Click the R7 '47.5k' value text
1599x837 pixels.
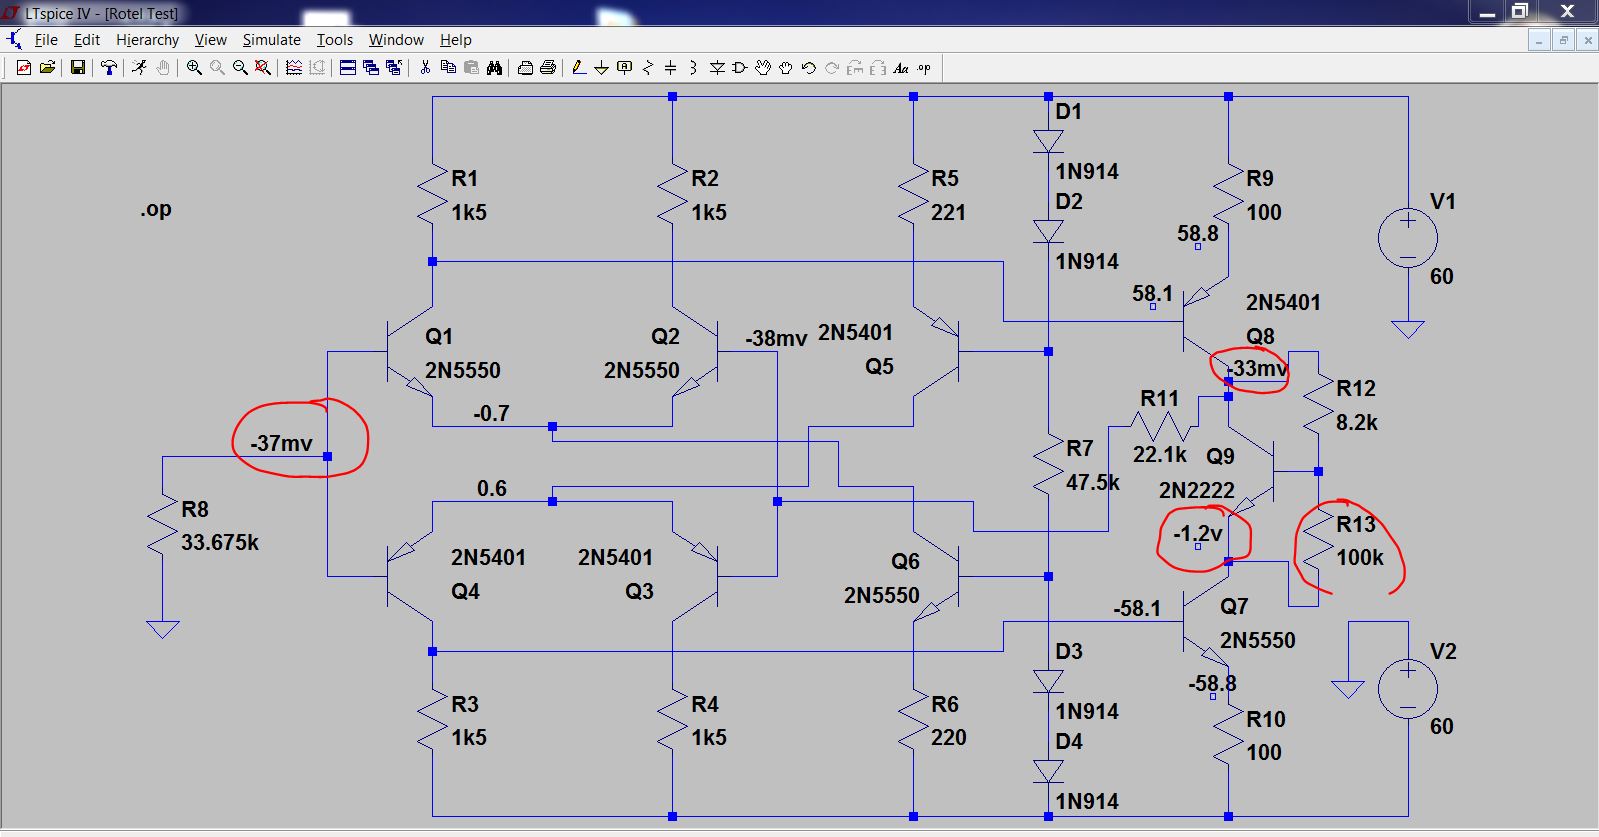click(1092, 482)
